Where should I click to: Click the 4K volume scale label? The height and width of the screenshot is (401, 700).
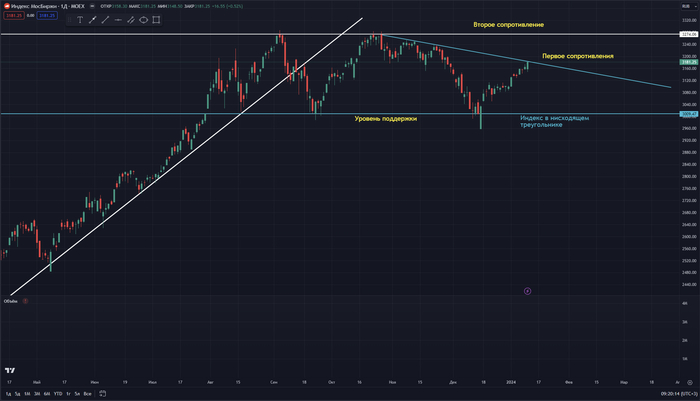click(685, 304)
